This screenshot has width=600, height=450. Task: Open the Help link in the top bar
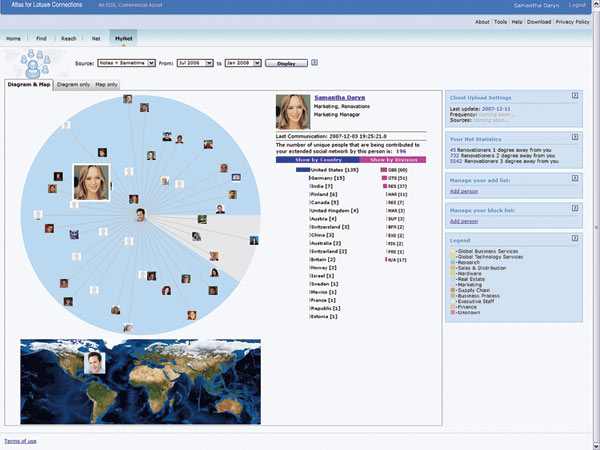tap(517, 22)
